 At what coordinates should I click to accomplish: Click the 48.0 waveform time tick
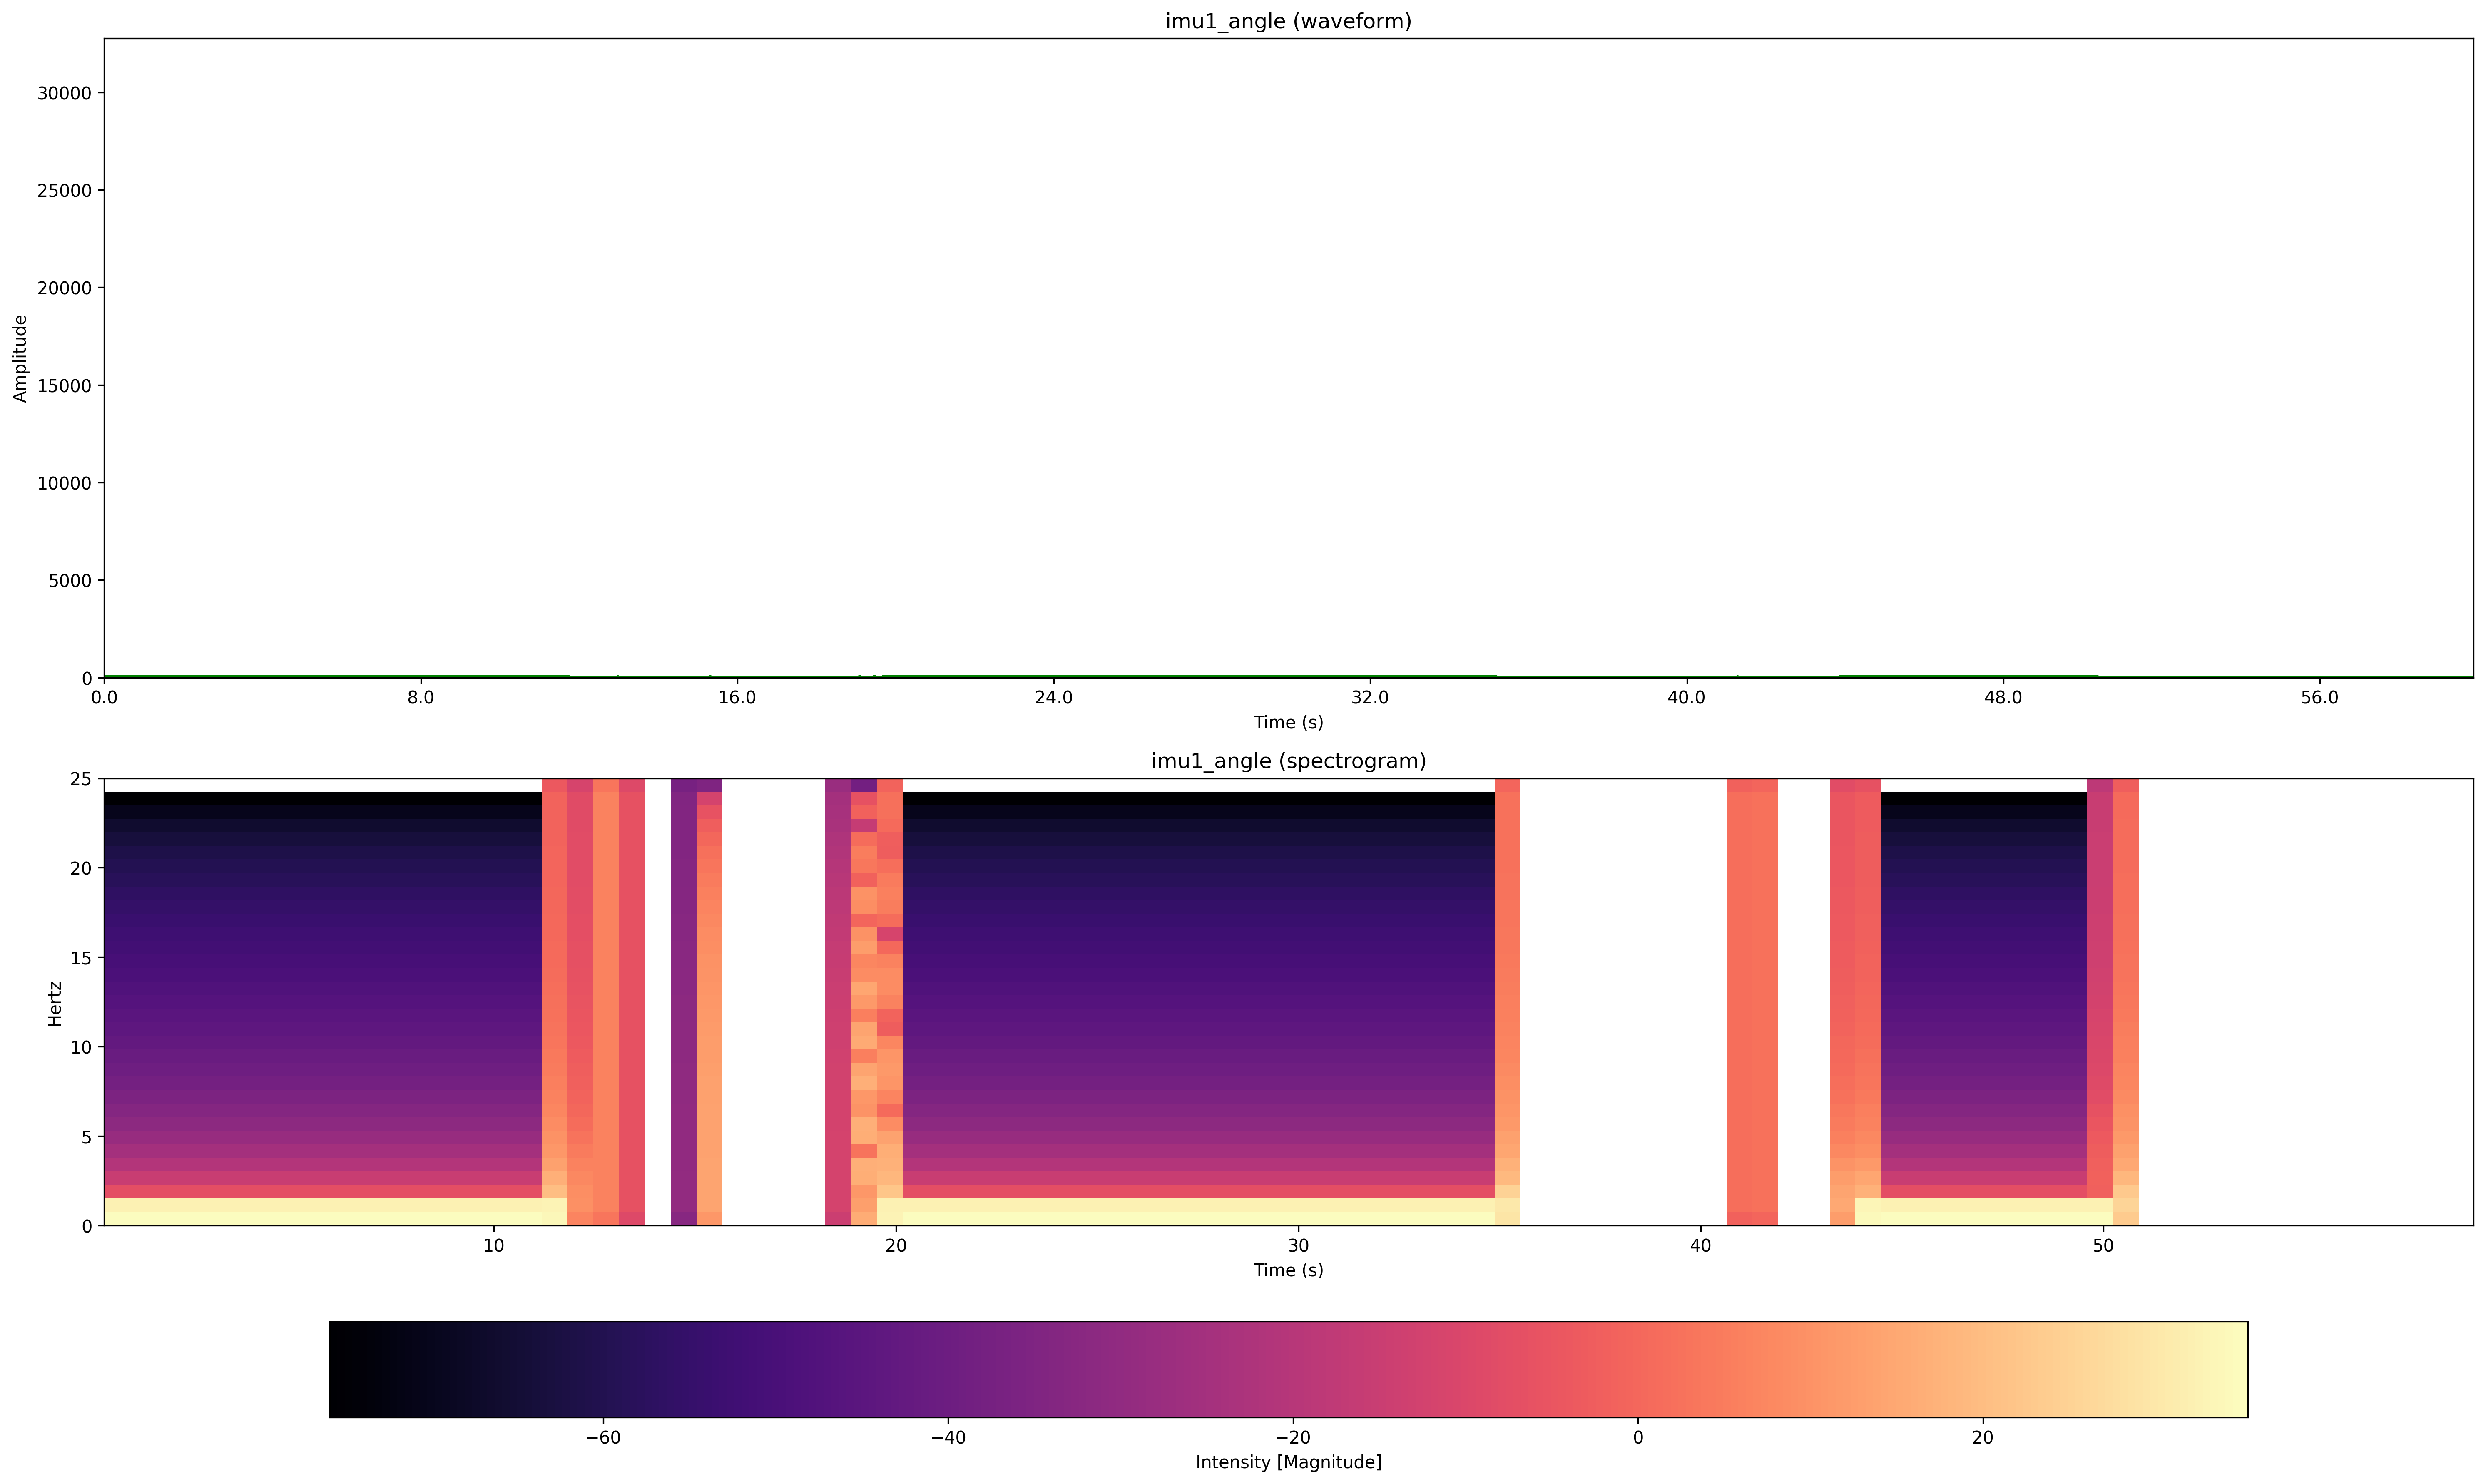point(2002,698)
